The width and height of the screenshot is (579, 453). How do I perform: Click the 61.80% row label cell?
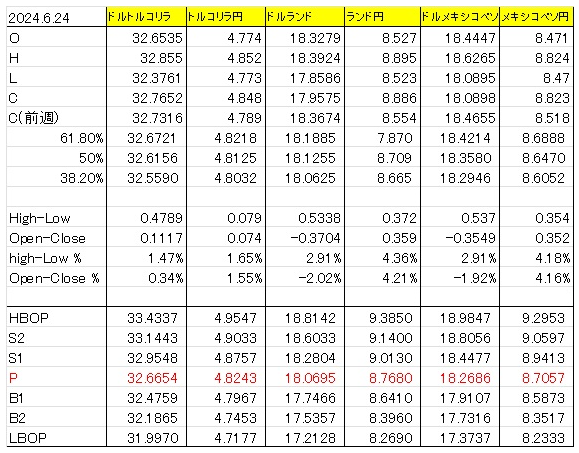click(56, 138)
